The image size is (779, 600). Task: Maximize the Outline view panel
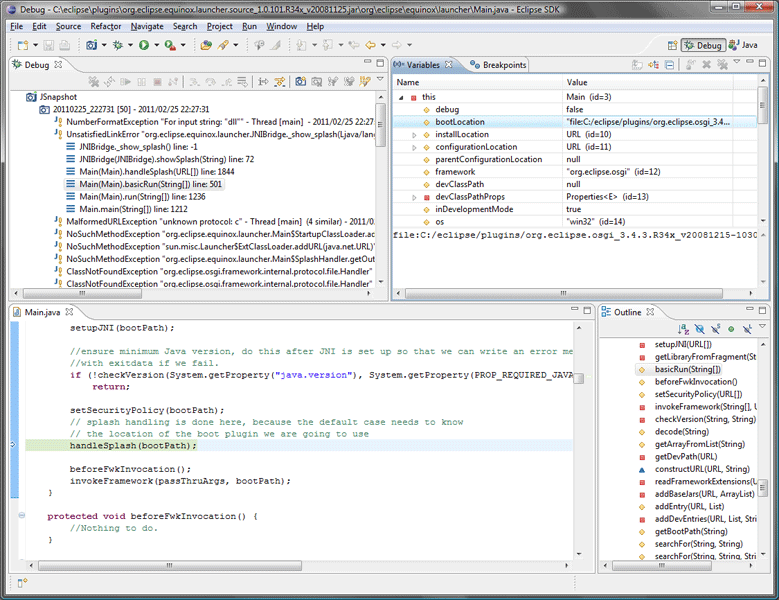pos(762,310)
